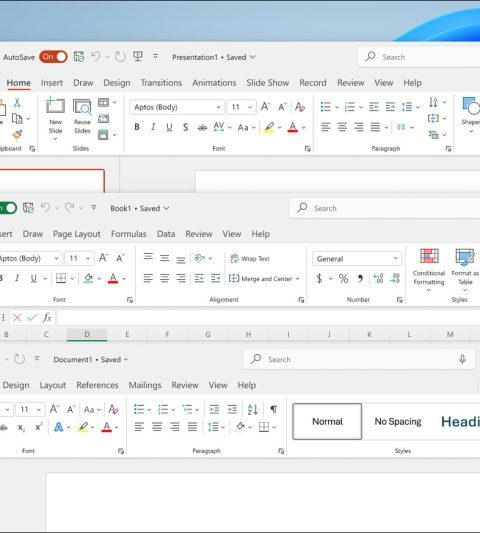Open the Slide Show tab

pyautogui.click(x=268, y=83)
